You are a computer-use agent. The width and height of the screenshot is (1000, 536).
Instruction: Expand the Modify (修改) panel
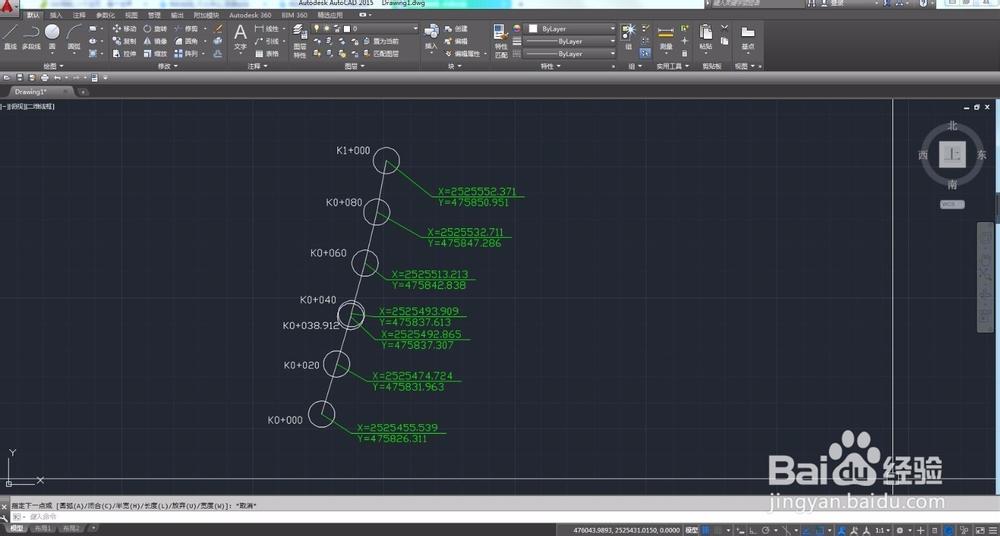[x=168, y=66]
